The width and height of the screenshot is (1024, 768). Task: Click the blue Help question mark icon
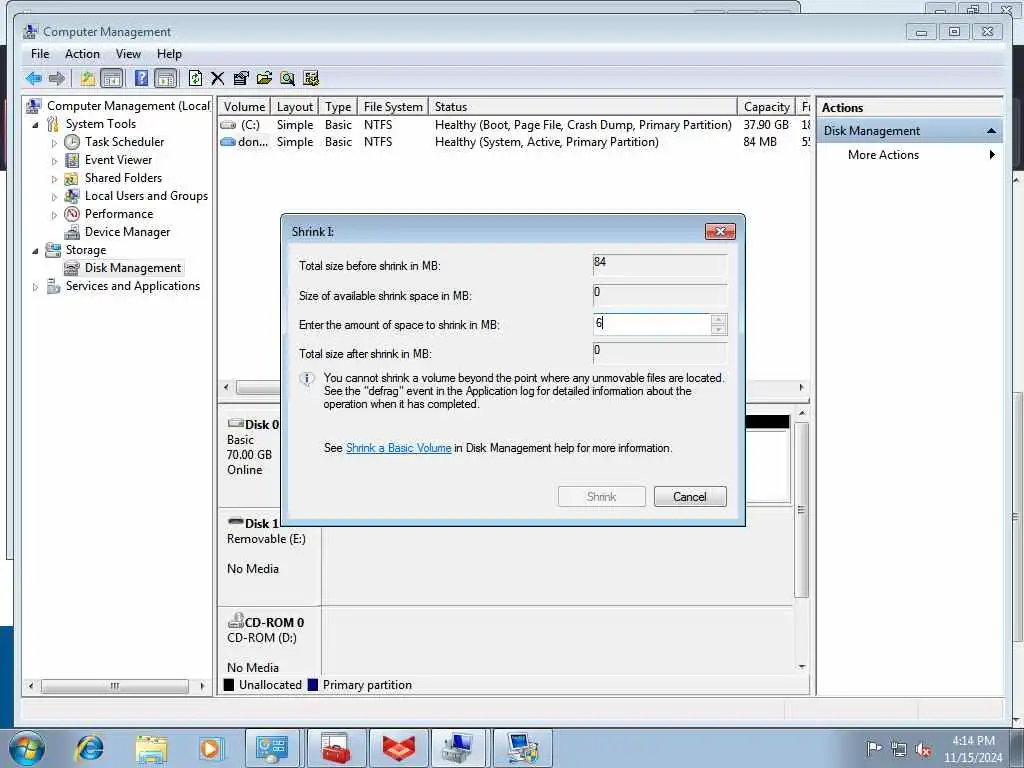point(140,78)
